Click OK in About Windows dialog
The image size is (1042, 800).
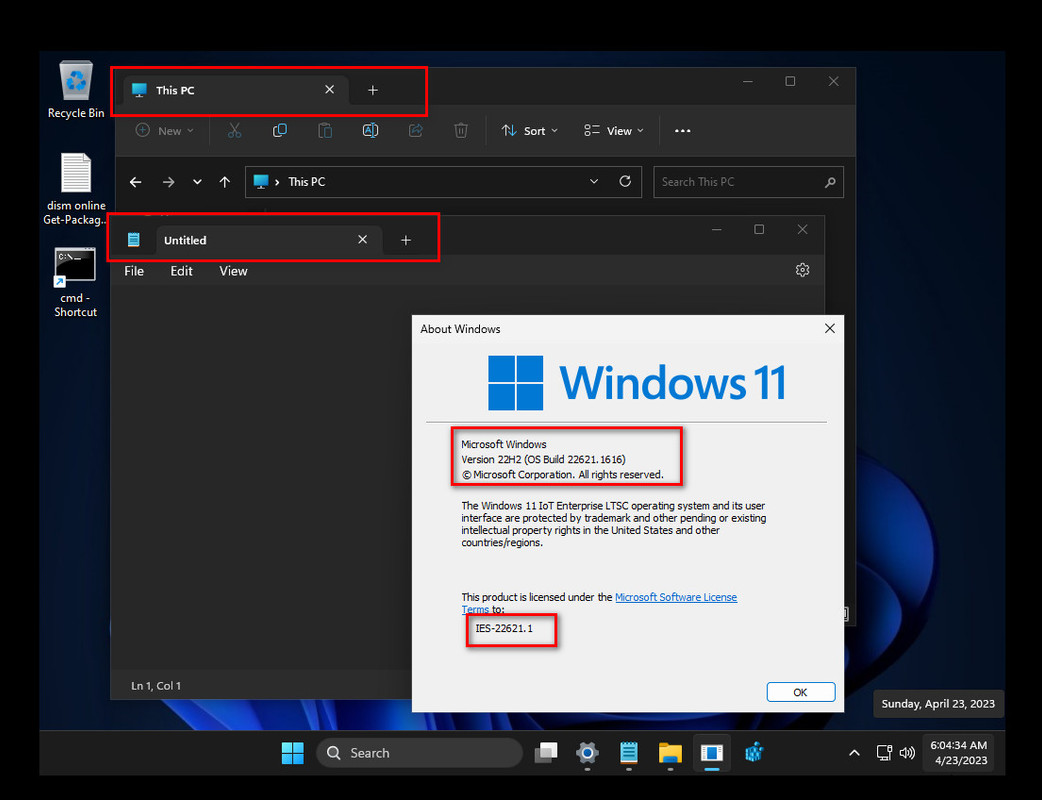coord(801,692)
